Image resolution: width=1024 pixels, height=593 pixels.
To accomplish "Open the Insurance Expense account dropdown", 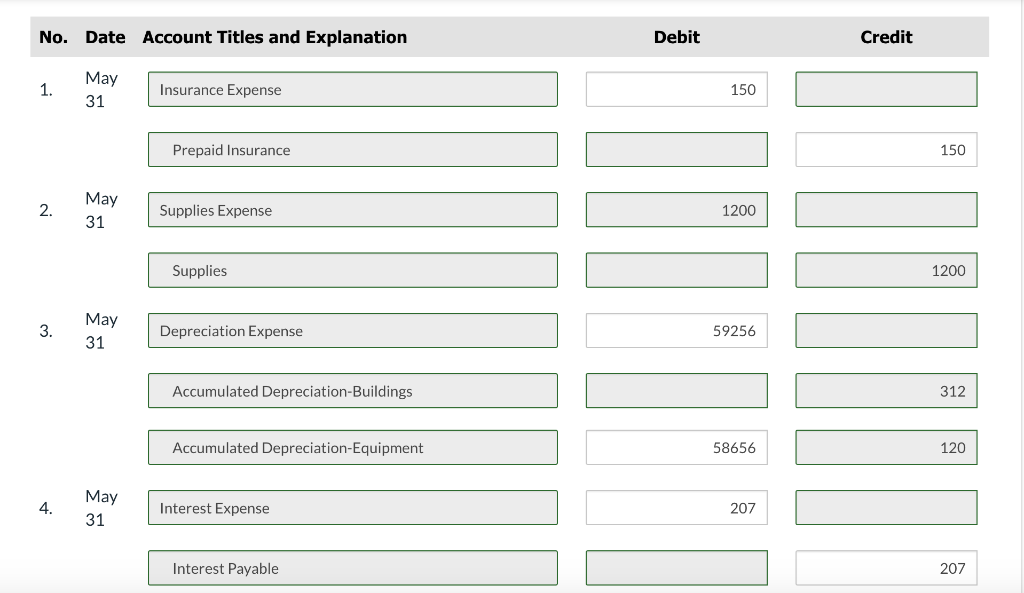I will coord(352,89).
